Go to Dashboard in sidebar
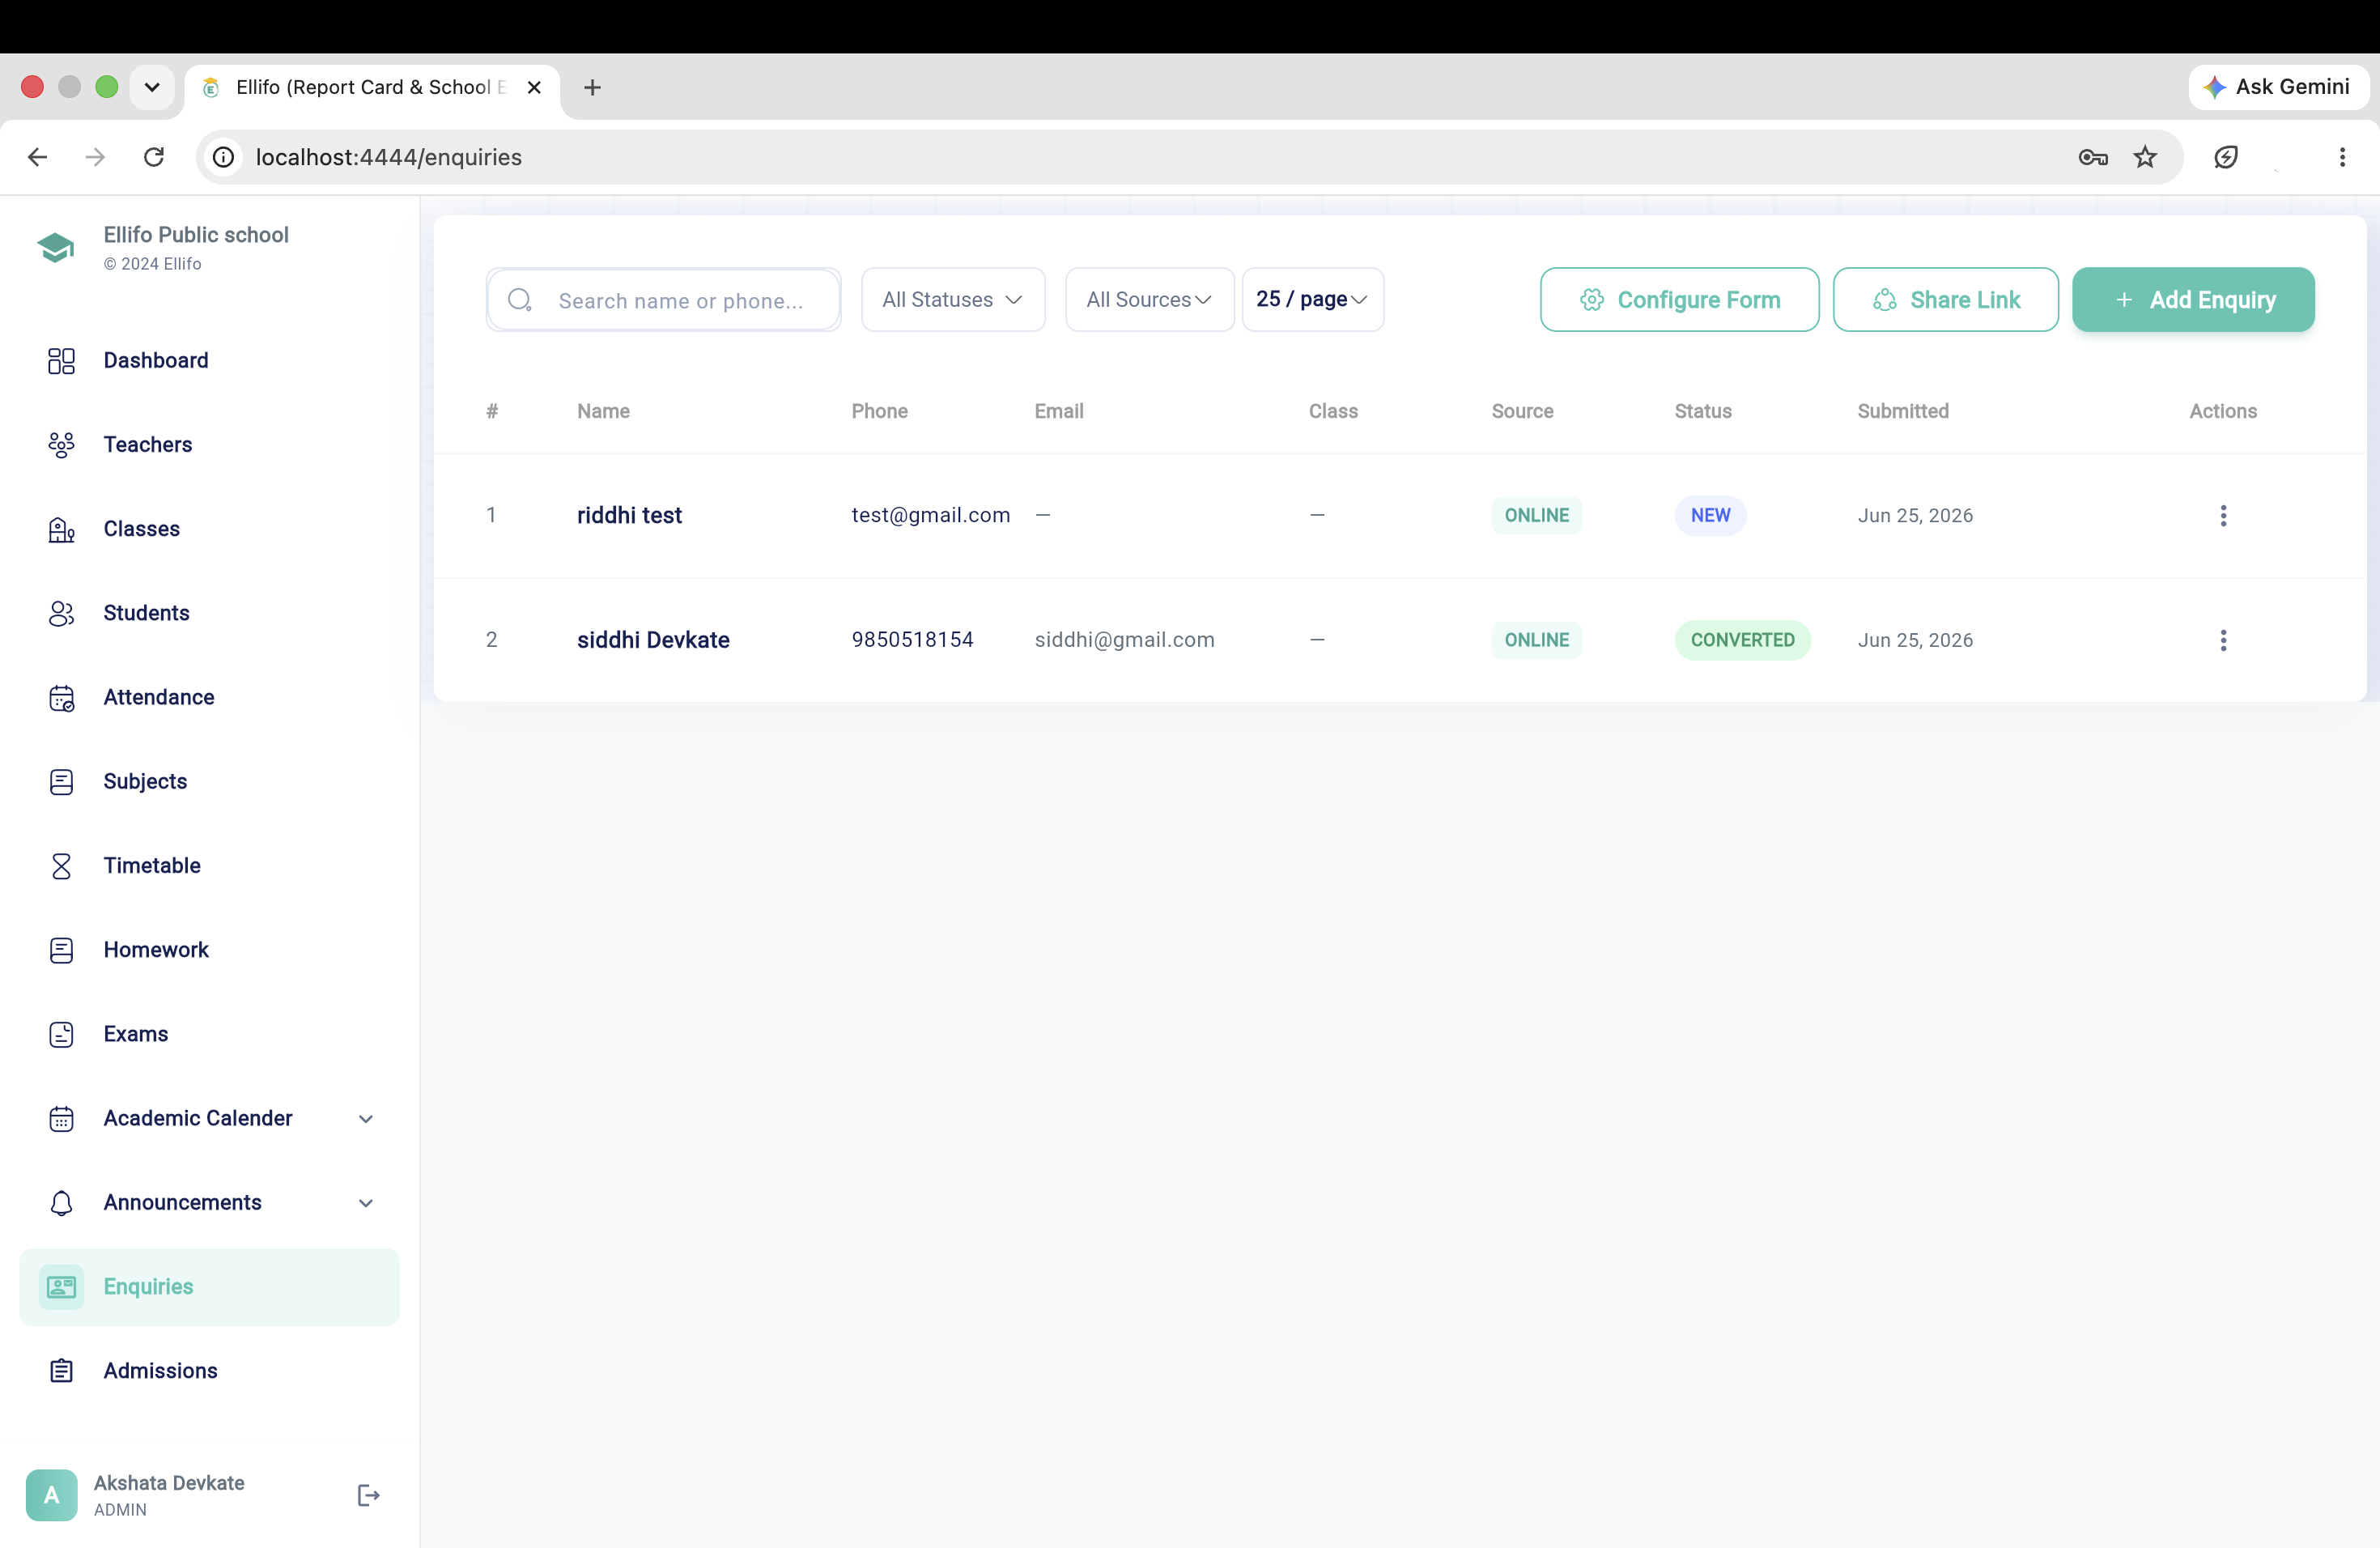 [209, 360]
